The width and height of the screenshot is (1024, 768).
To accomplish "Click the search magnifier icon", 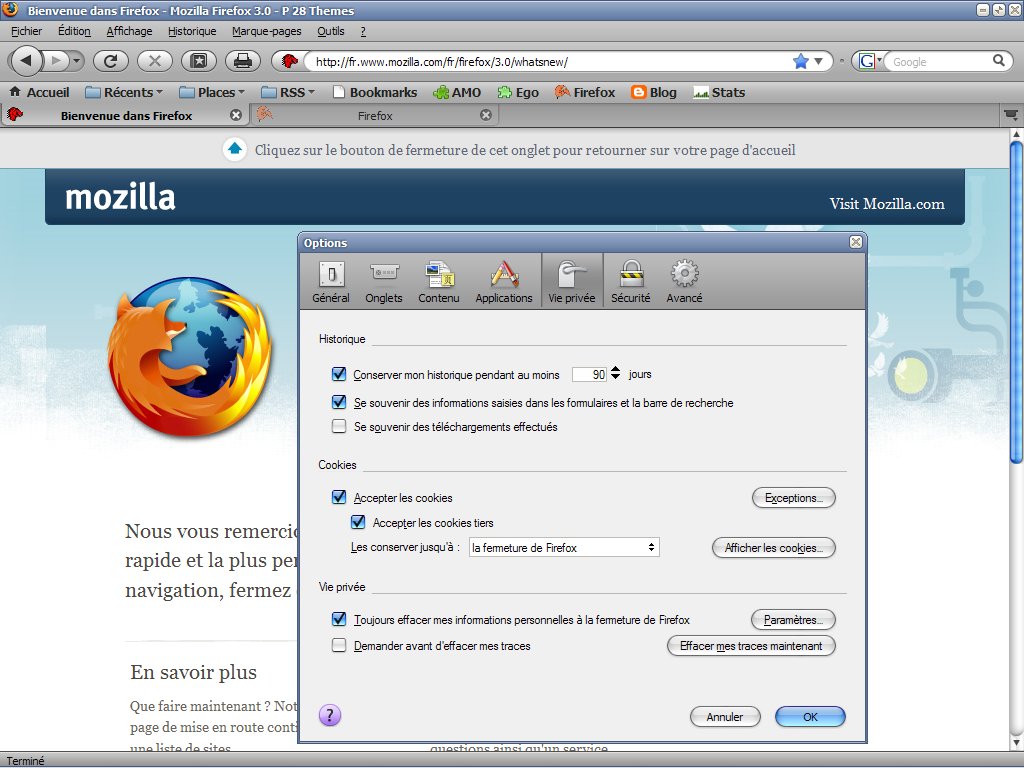I will 999,61.
